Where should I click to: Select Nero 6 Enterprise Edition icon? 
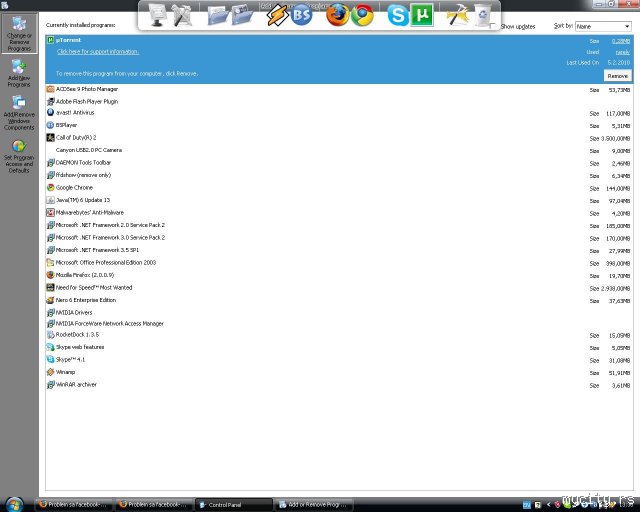pyautogui.click(x=50, y=300)
